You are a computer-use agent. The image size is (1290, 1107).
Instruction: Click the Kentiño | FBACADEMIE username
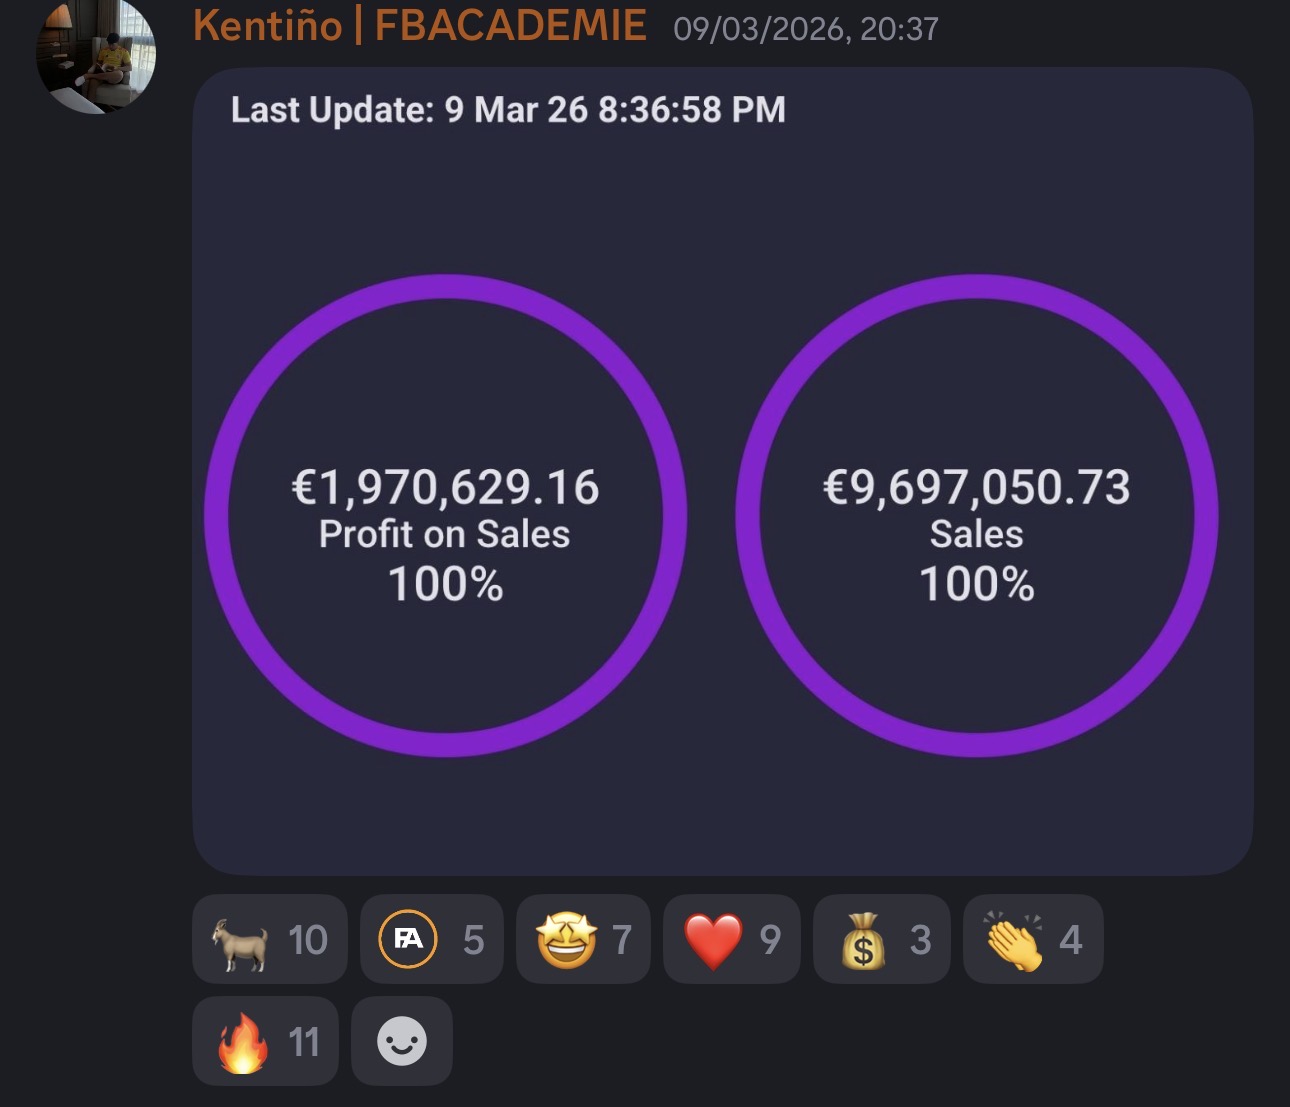pos(419,26)
